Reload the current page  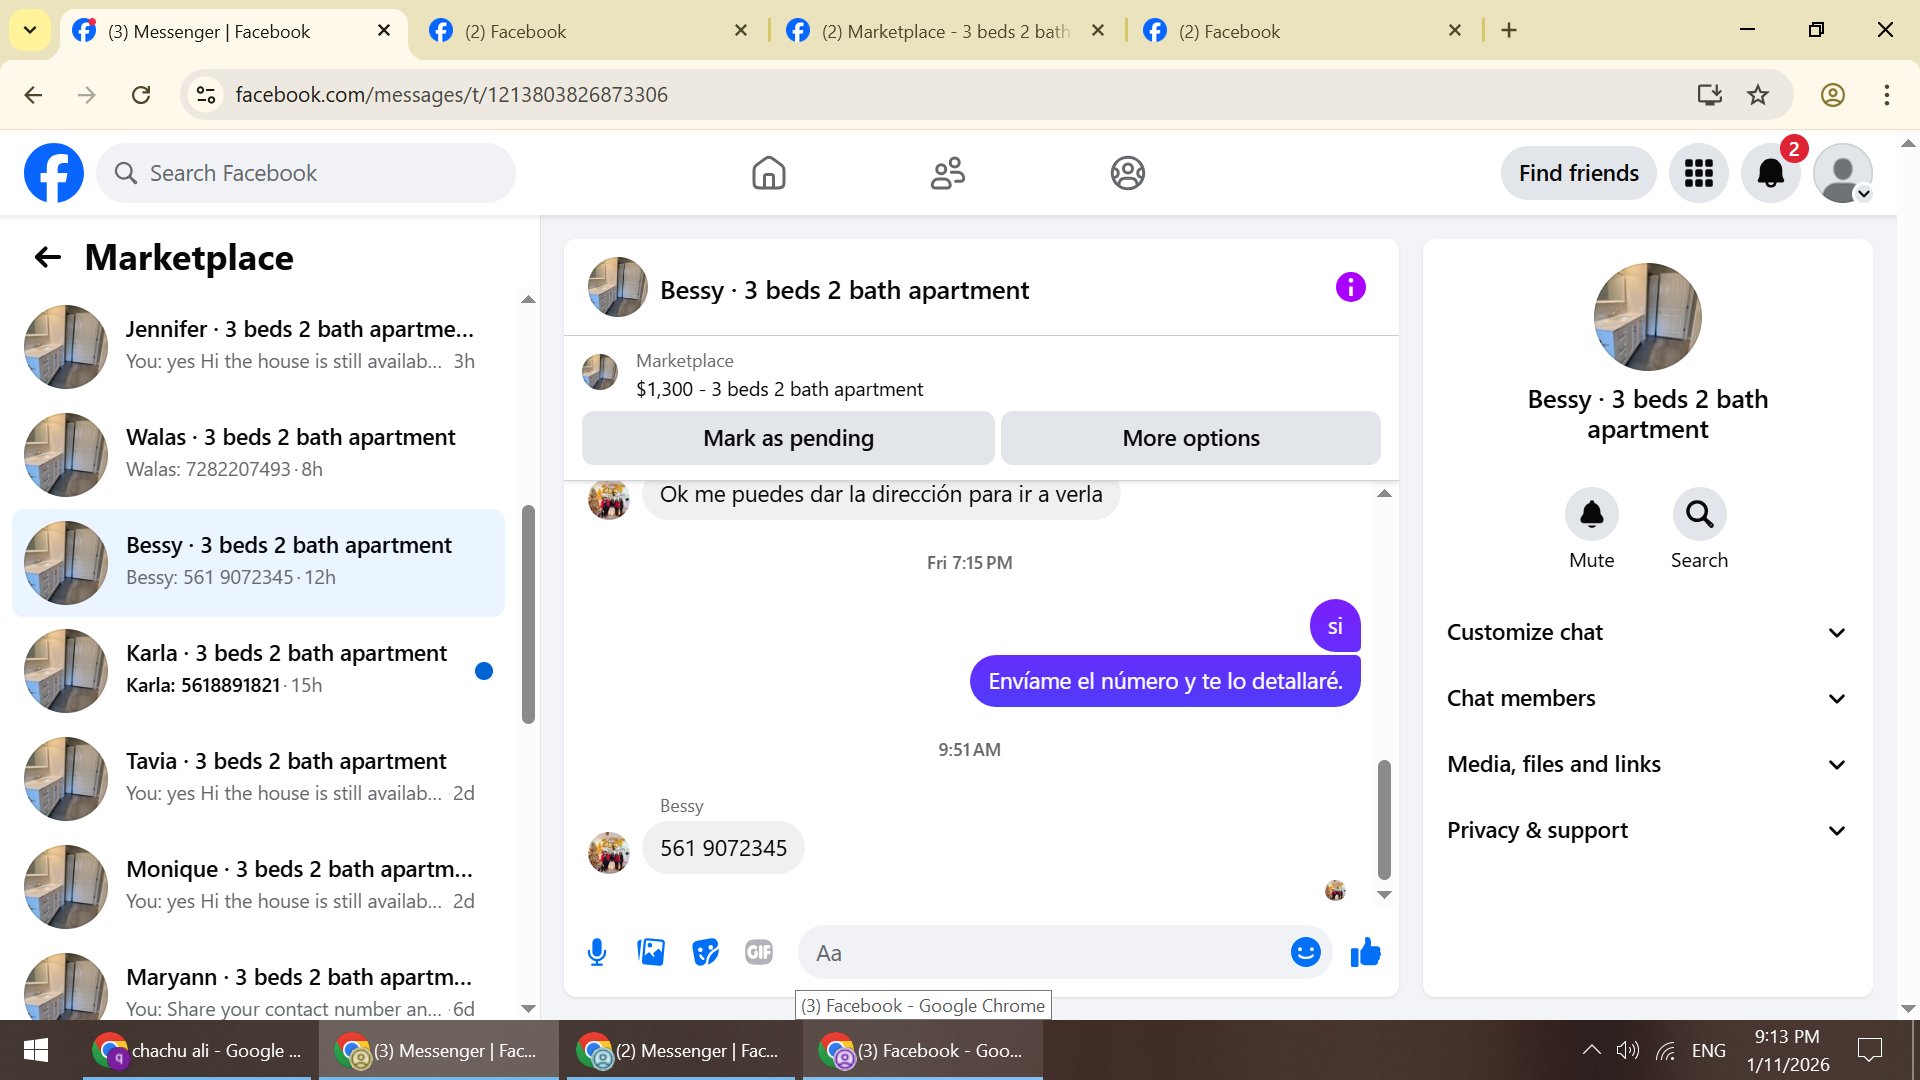141,95
